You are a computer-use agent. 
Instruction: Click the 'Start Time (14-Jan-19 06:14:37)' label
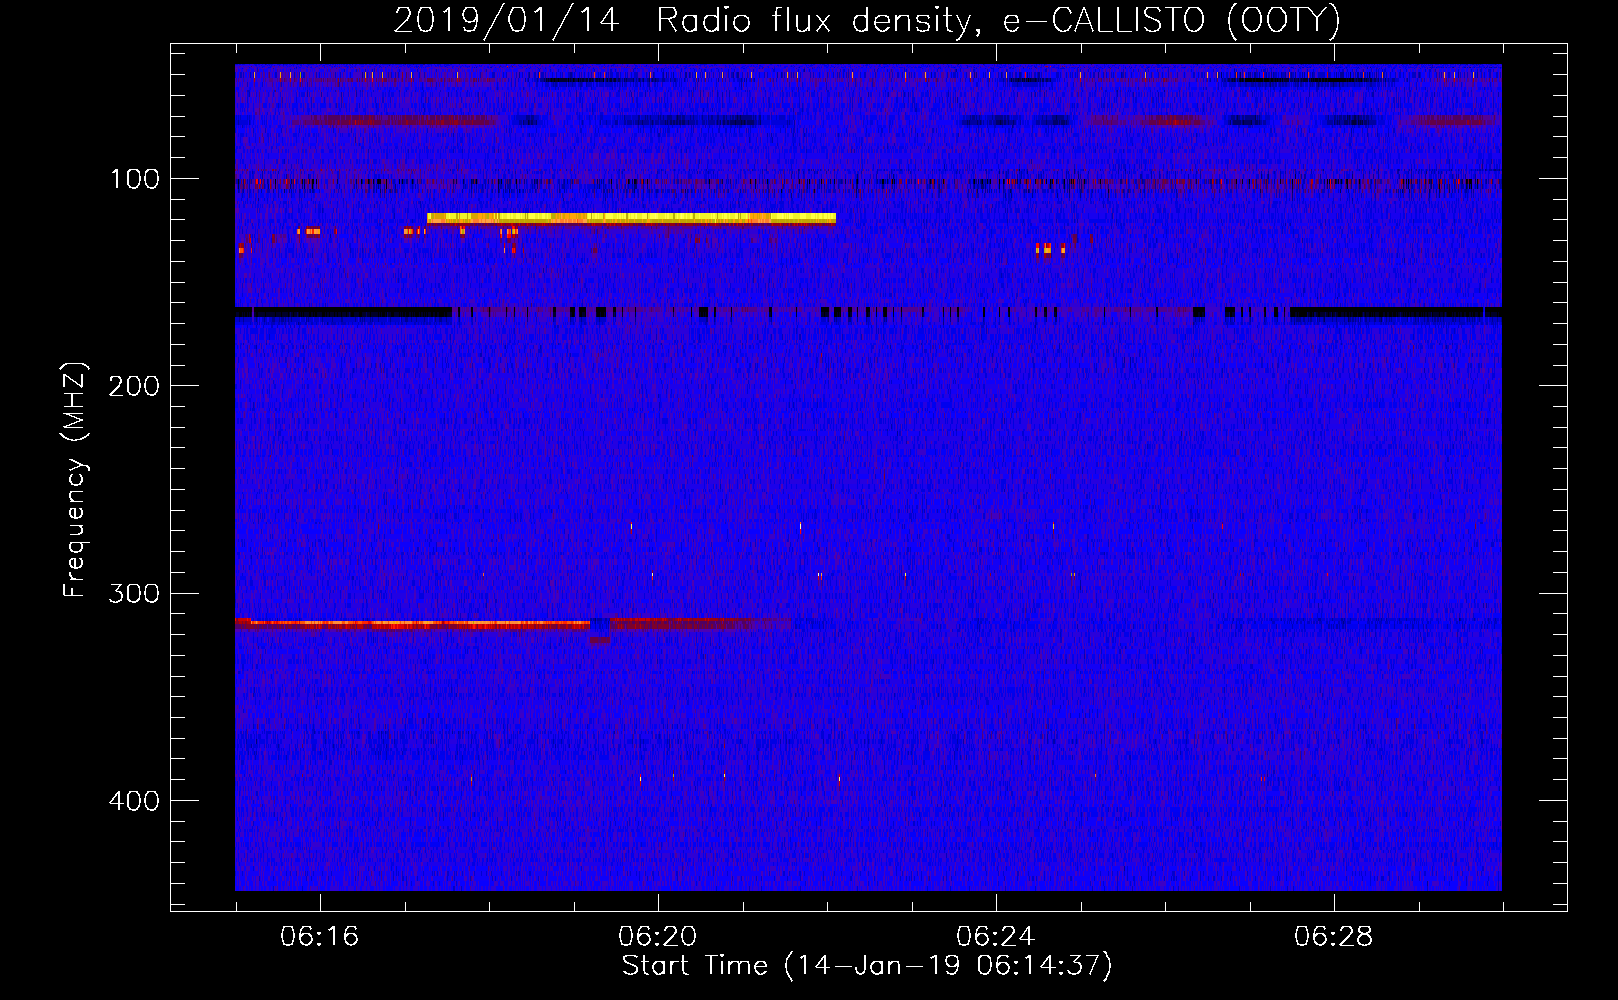tap(867, 966)
